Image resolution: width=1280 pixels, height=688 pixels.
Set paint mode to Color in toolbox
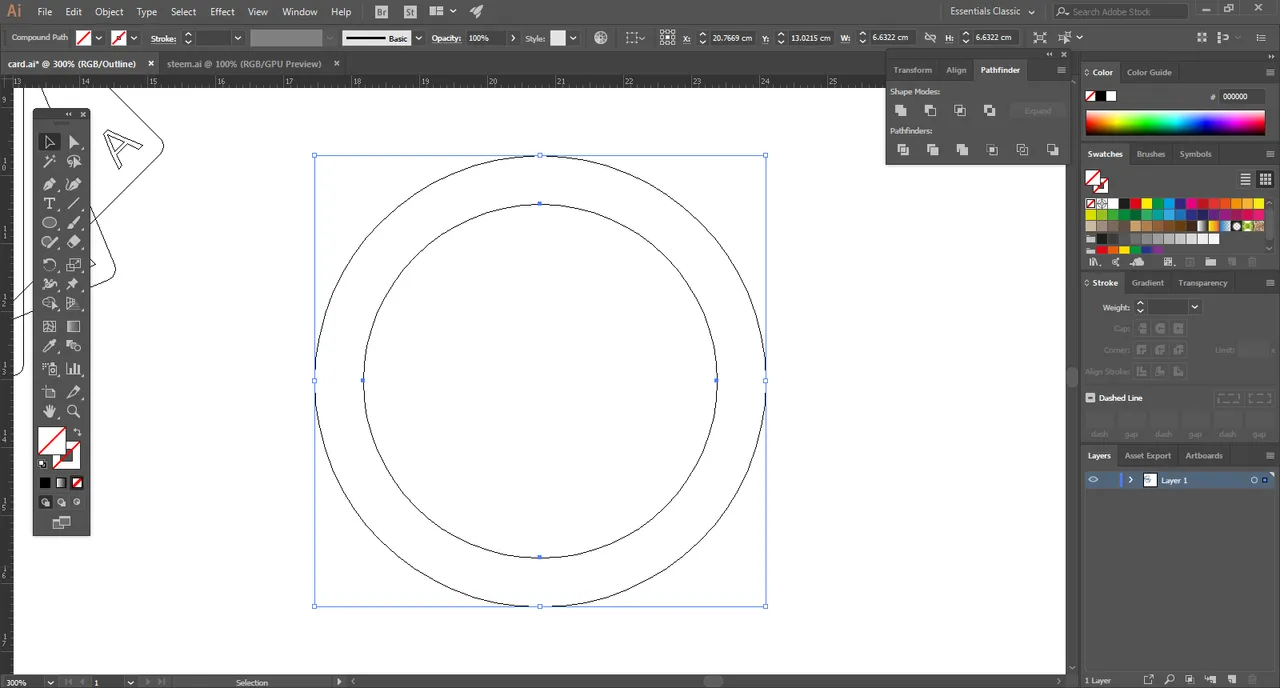(x=45, y=483)
